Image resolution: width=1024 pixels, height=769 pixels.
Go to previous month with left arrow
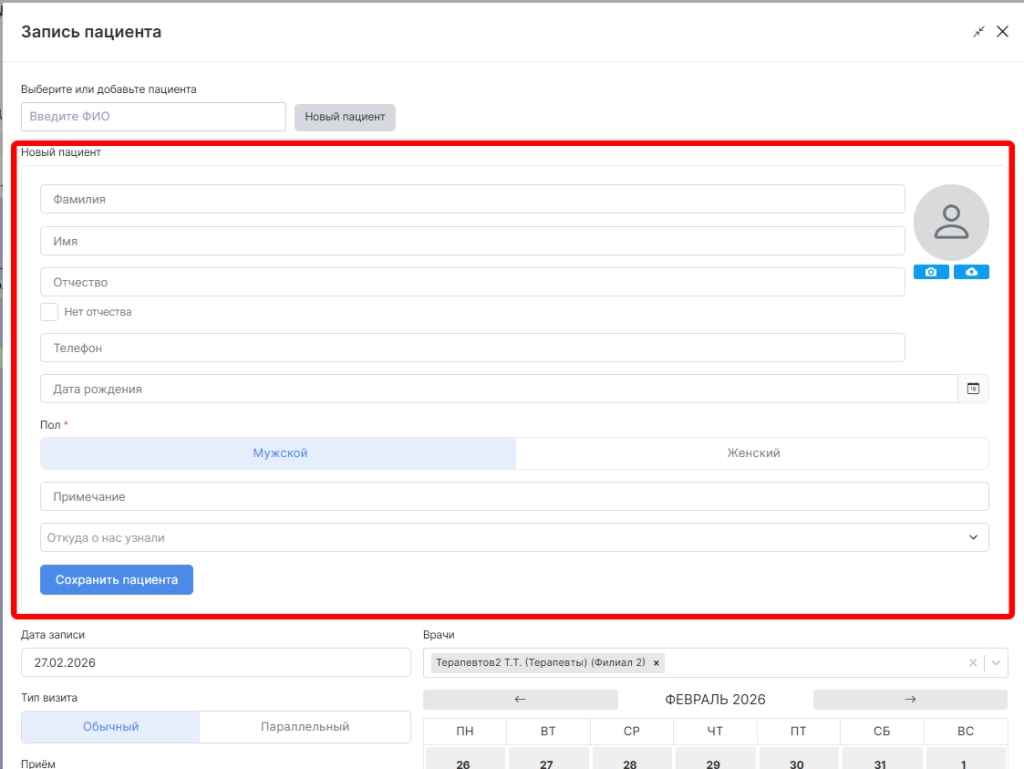(x=520, y=700)
